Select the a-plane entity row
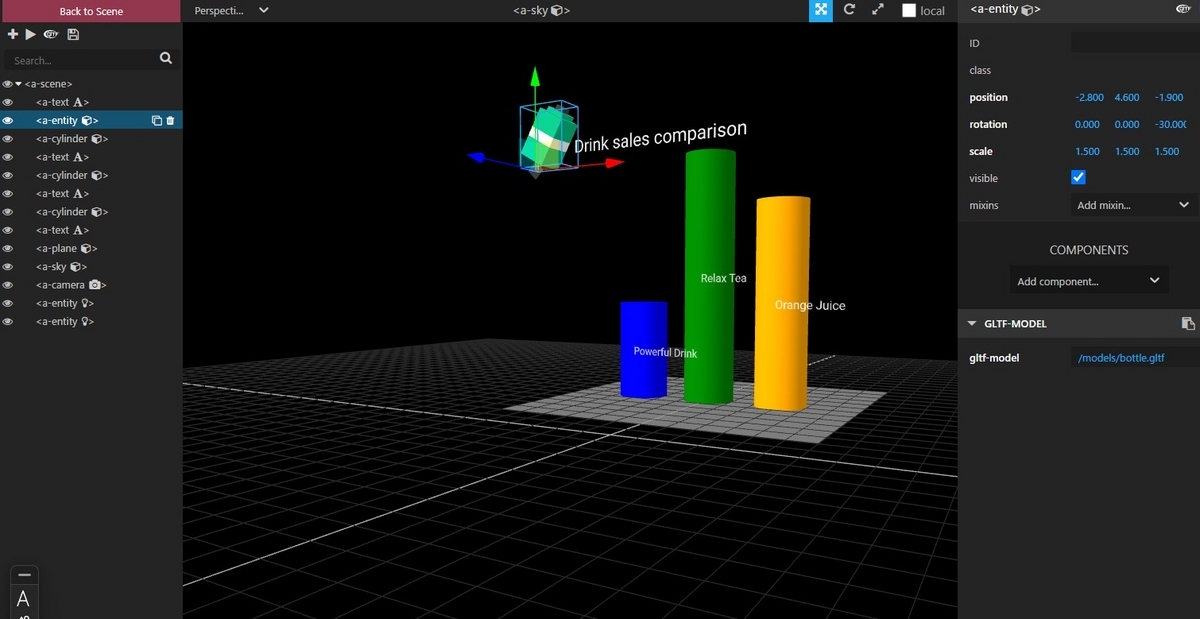 point(91,248)
